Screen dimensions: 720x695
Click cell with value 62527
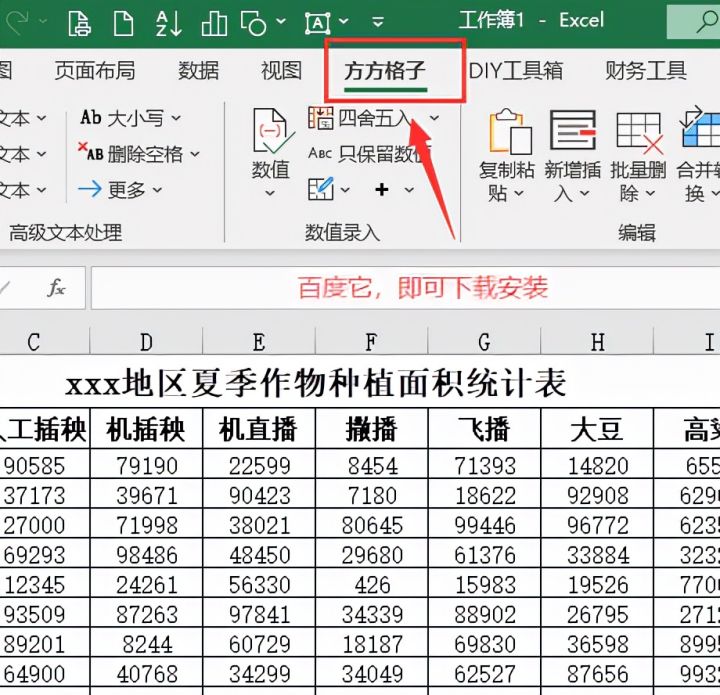tap(485, 673)
